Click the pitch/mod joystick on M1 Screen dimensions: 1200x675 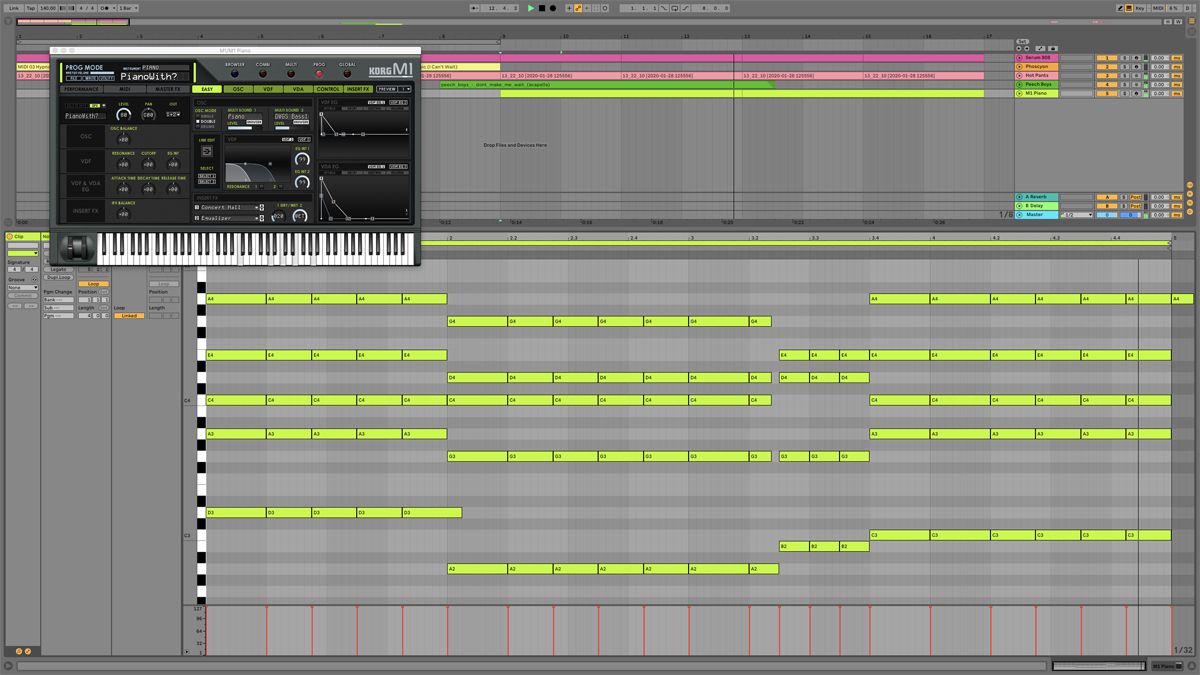pyautogui.click(x=76, y=248)
